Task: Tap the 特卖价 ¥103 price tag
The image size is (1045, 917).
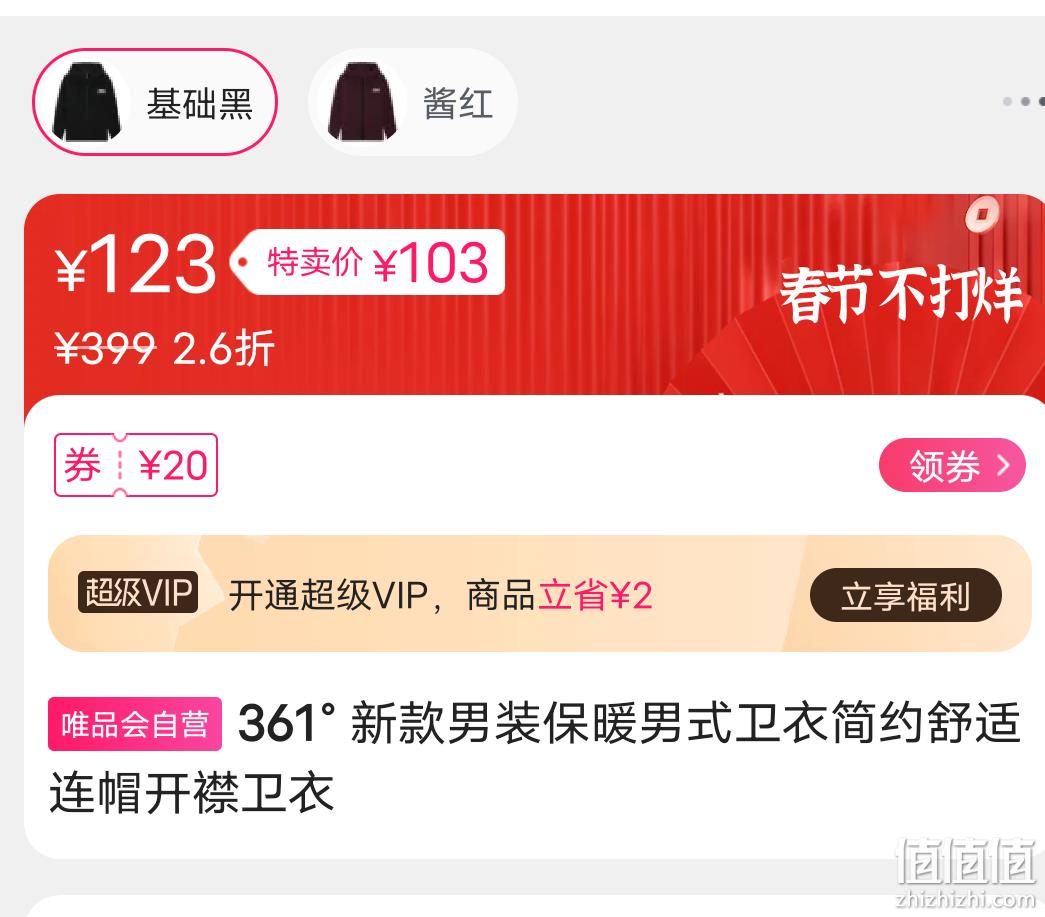Action: coord(368,262)
